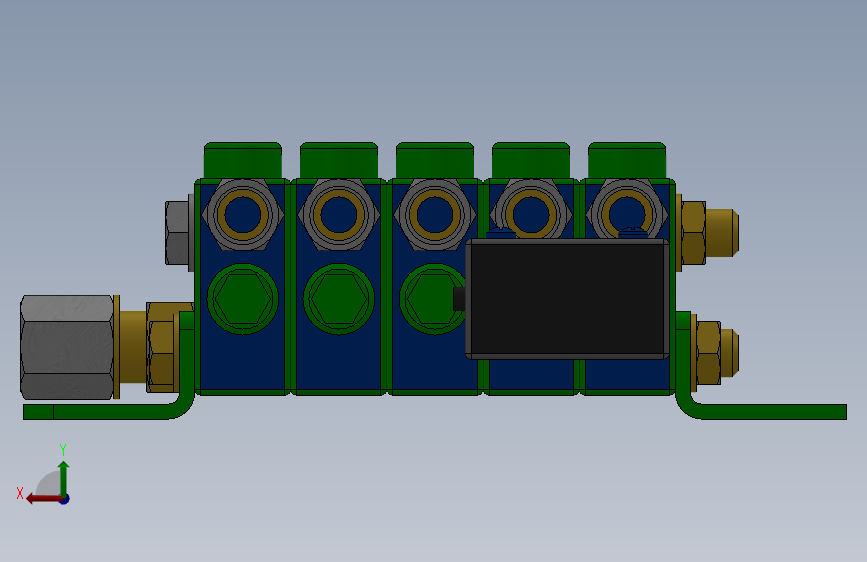Select the upper right brass fitting
Viewport: 867px width, 562px height.
(709, 232)
